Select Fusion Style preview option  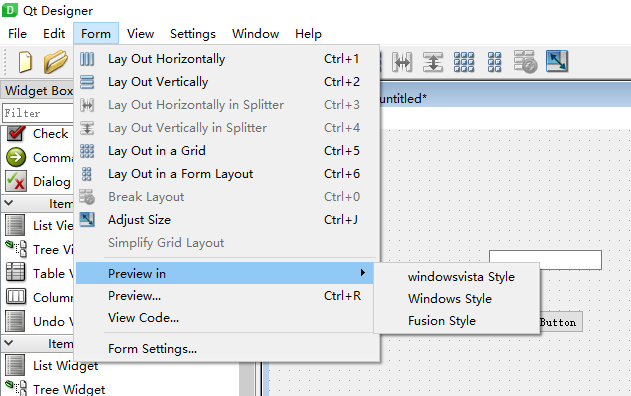457,321
